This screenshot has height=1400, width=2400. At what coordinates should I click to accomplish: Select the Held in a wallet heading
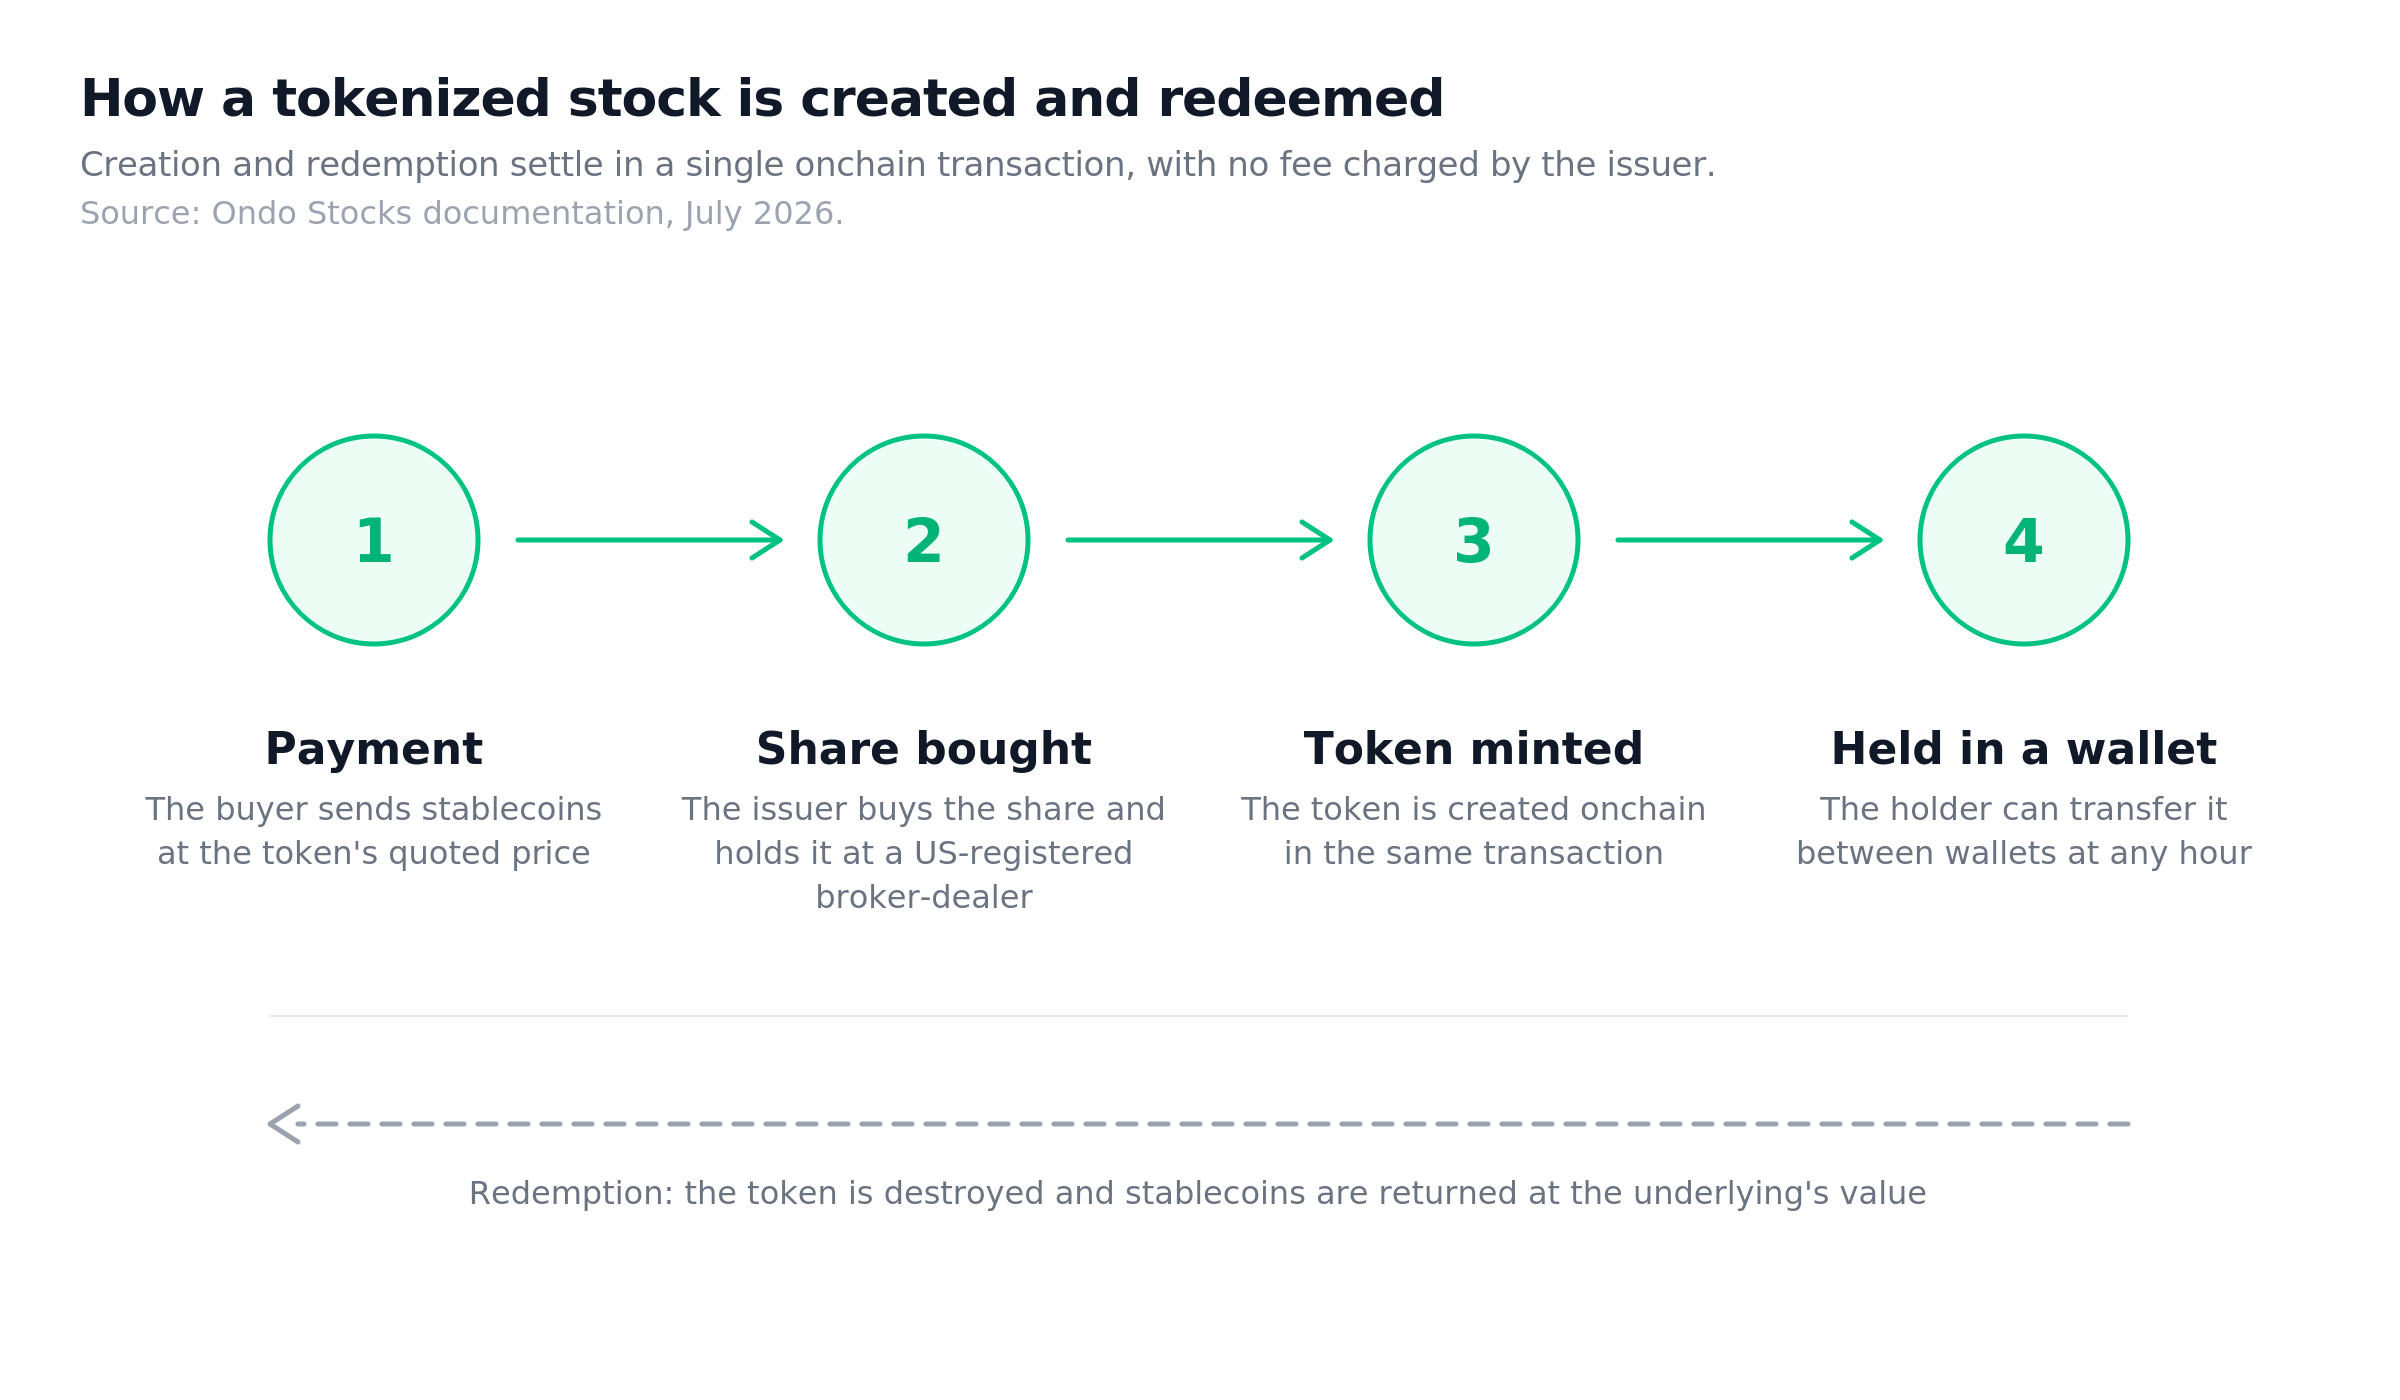point(2024,750)
